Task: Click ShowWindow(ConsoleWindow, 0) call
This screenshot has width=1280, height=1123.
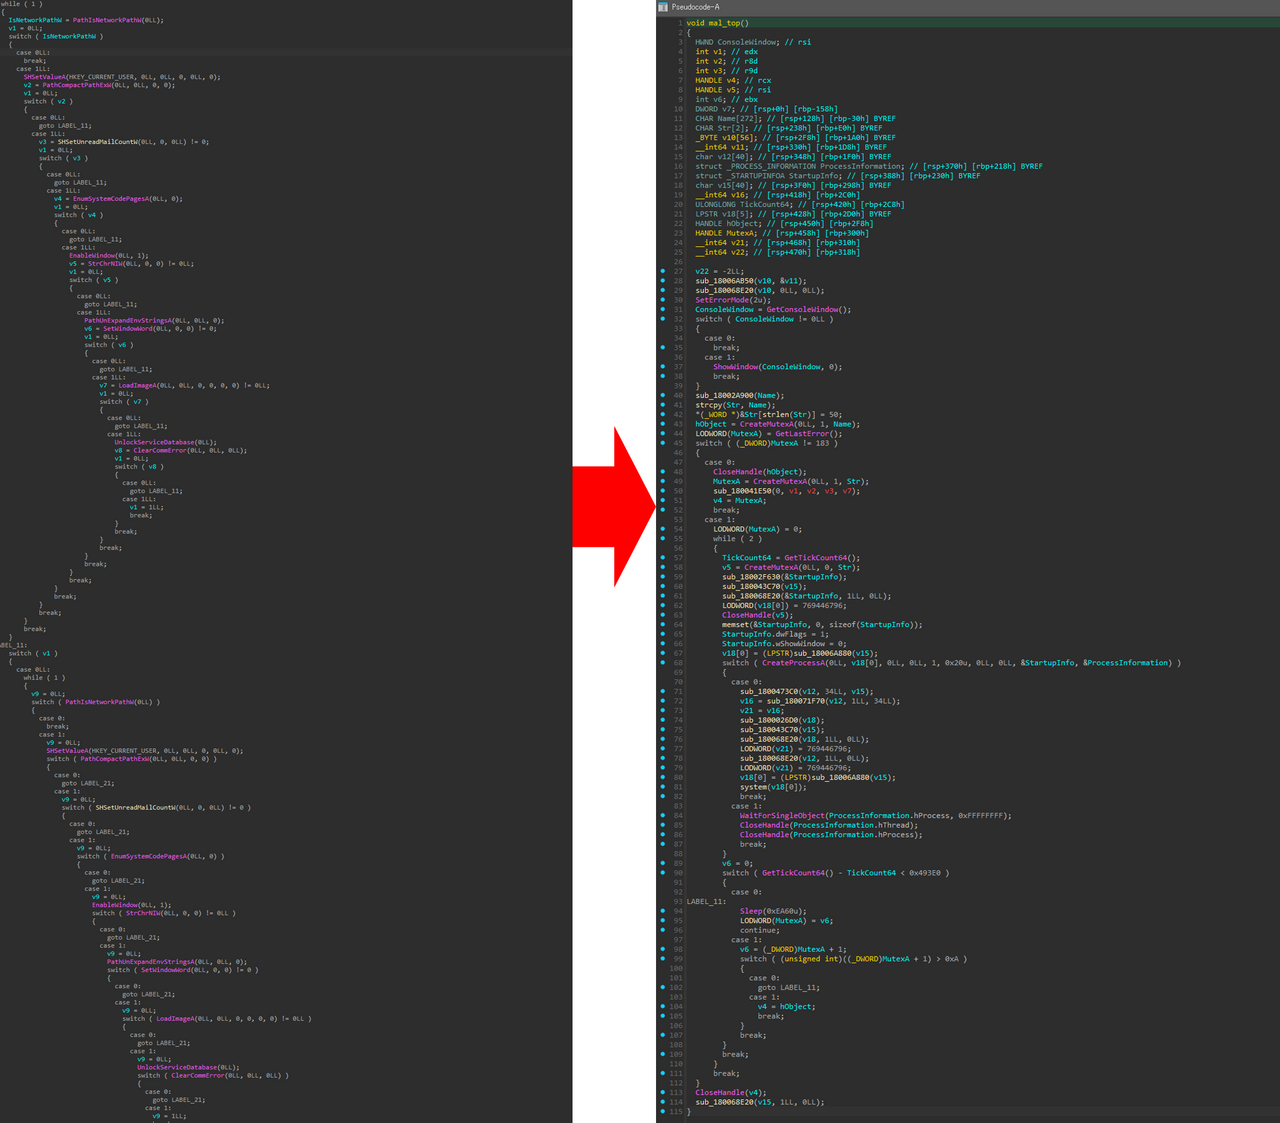Action: click(777, 367)
